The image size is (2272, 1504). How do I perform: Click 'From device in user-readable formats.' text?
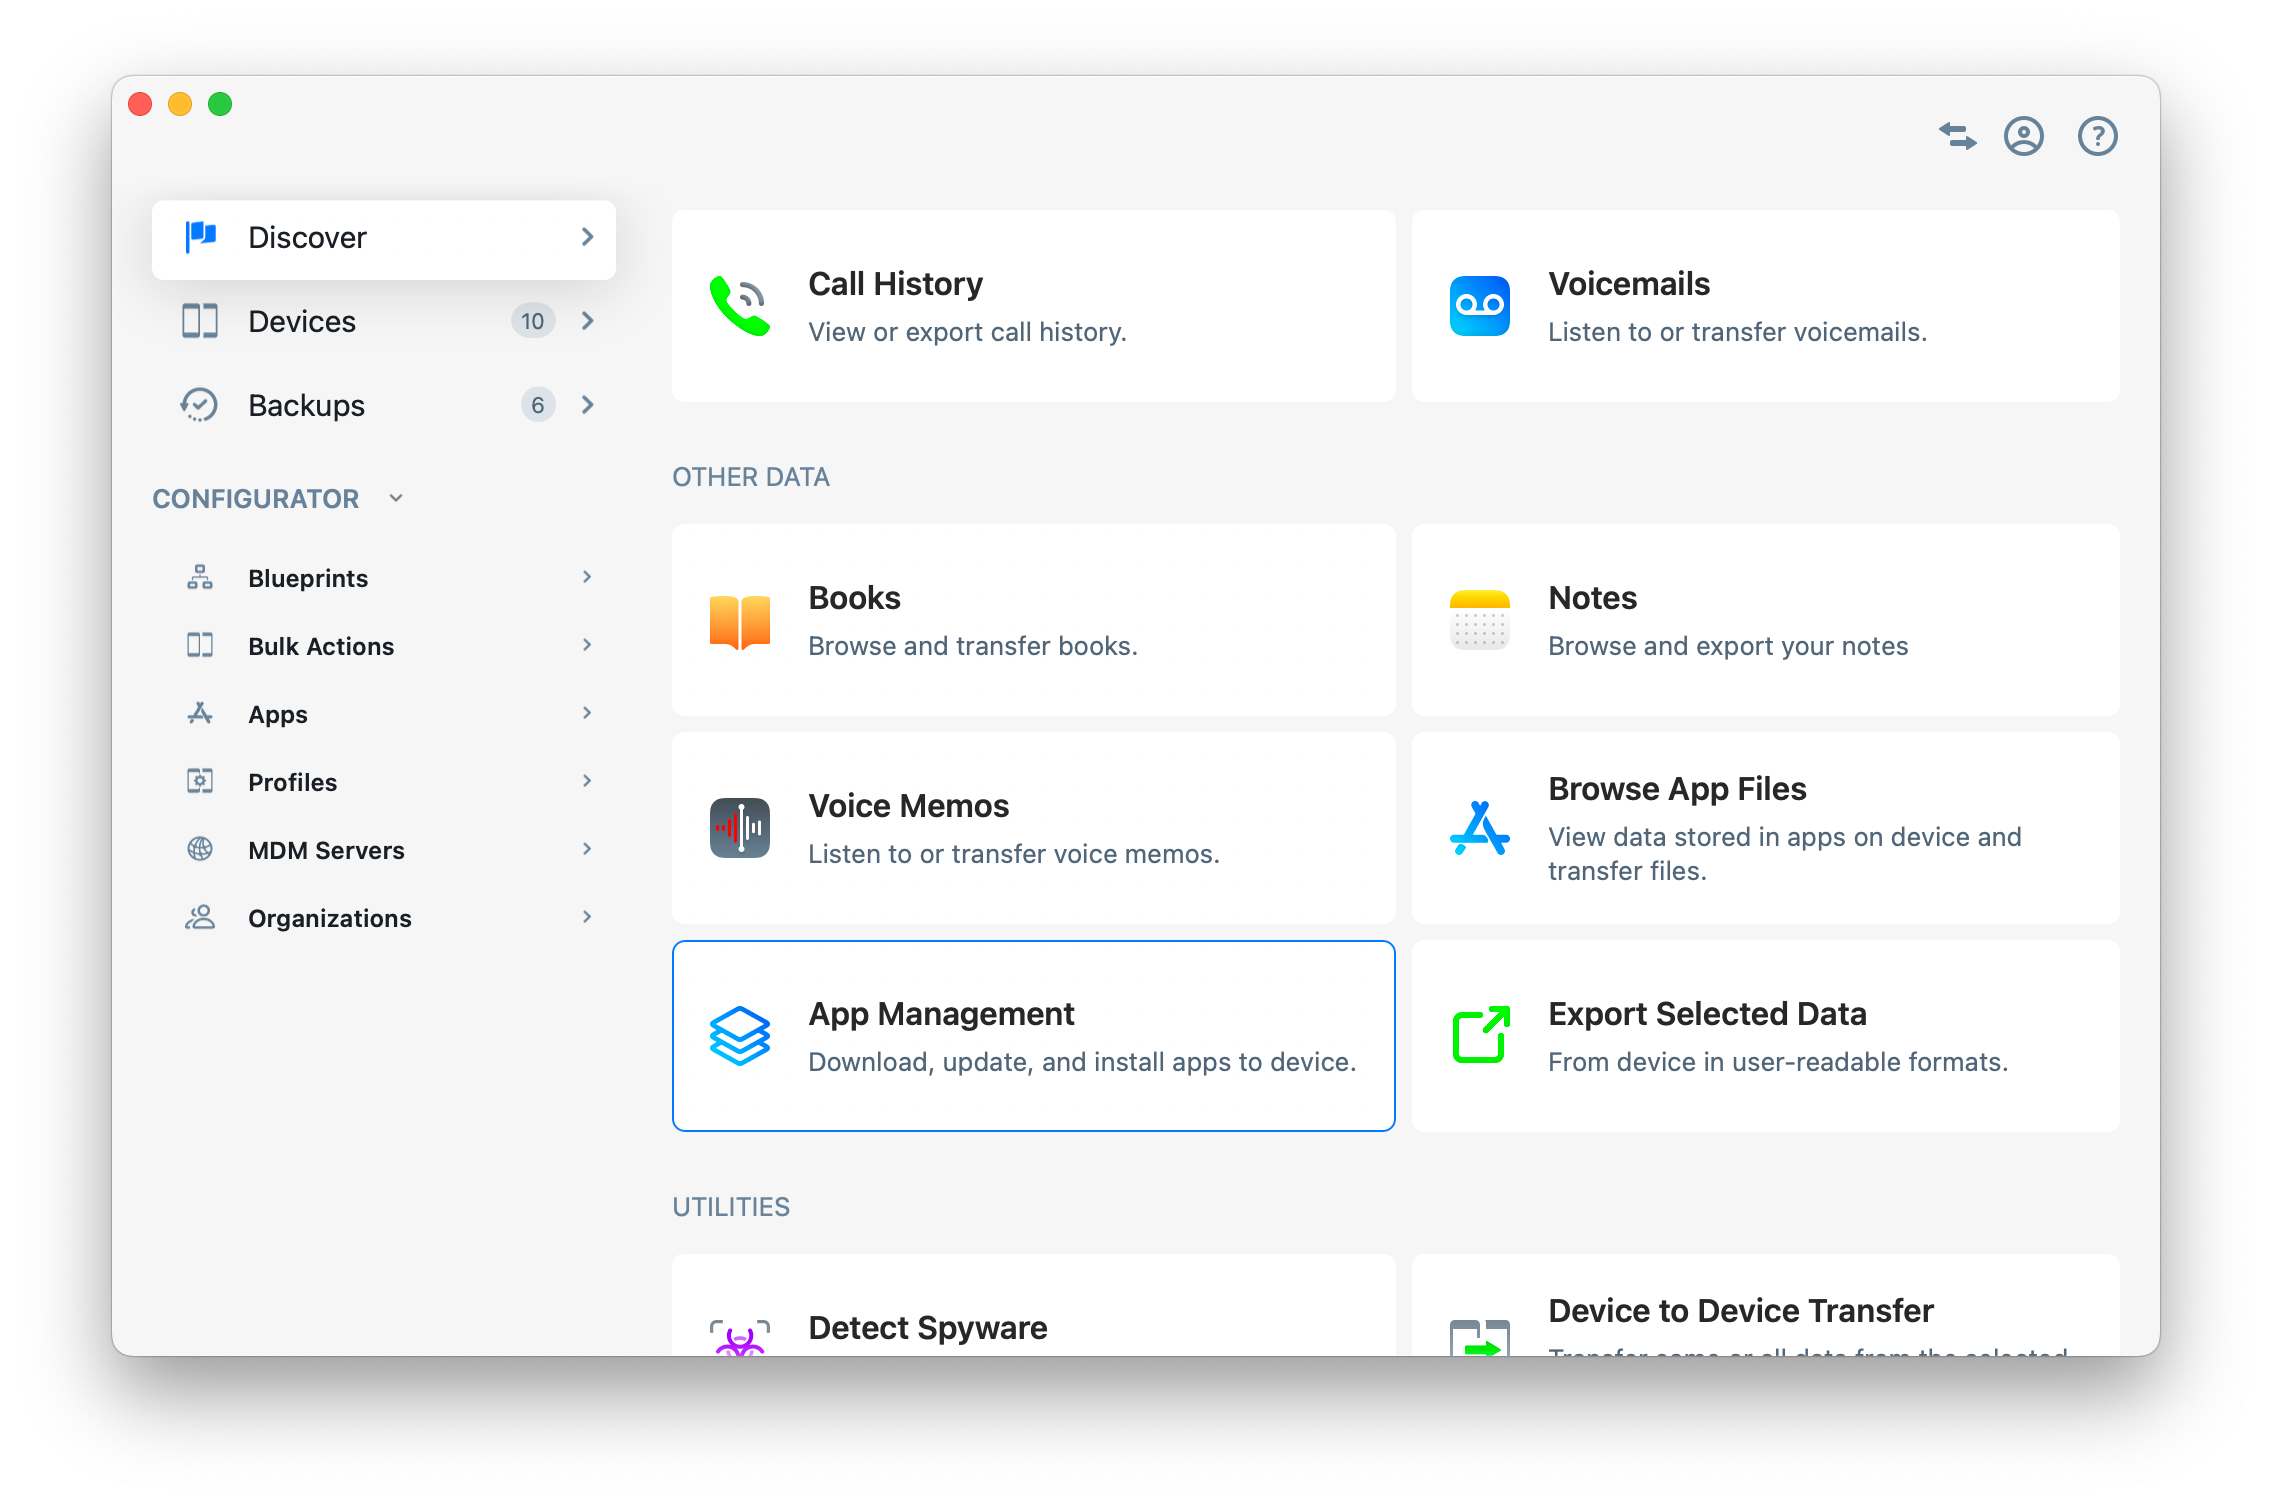tap(1777, 1062)
